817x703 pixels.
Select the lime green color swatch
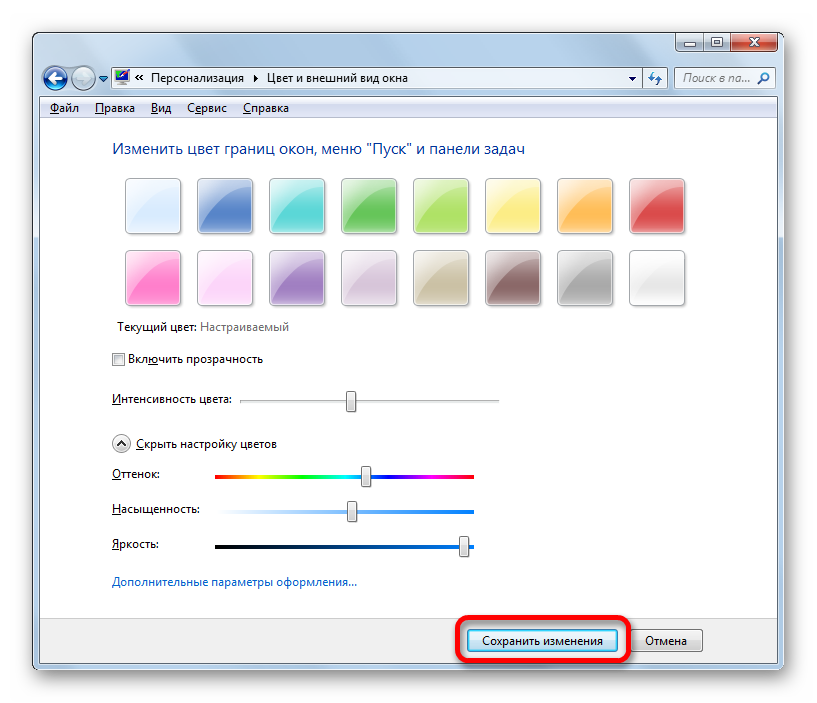click(x=441, y=206)
